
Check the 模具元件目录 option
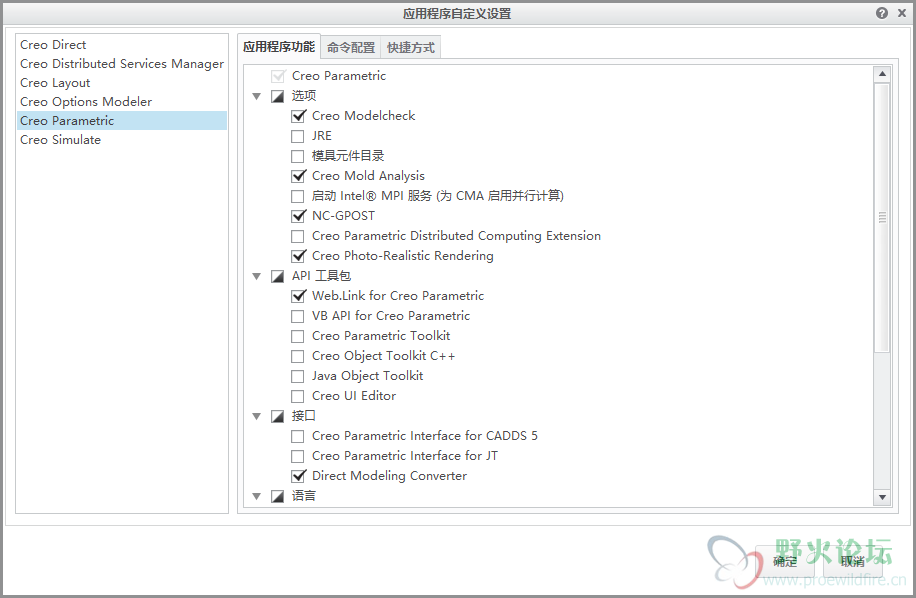(x=298, y=156)
